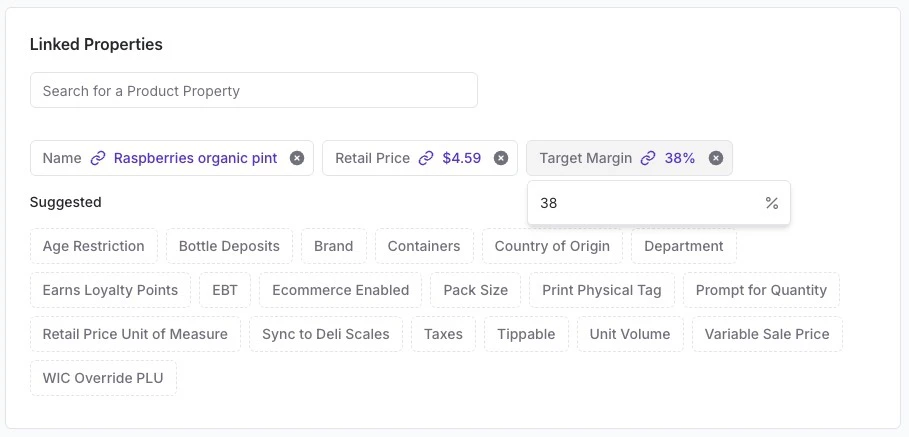Image resolution: width=909 pixels, height=437 pixels.
Task: Open Raspberries organic pint linked value
Action: point(196,158)
